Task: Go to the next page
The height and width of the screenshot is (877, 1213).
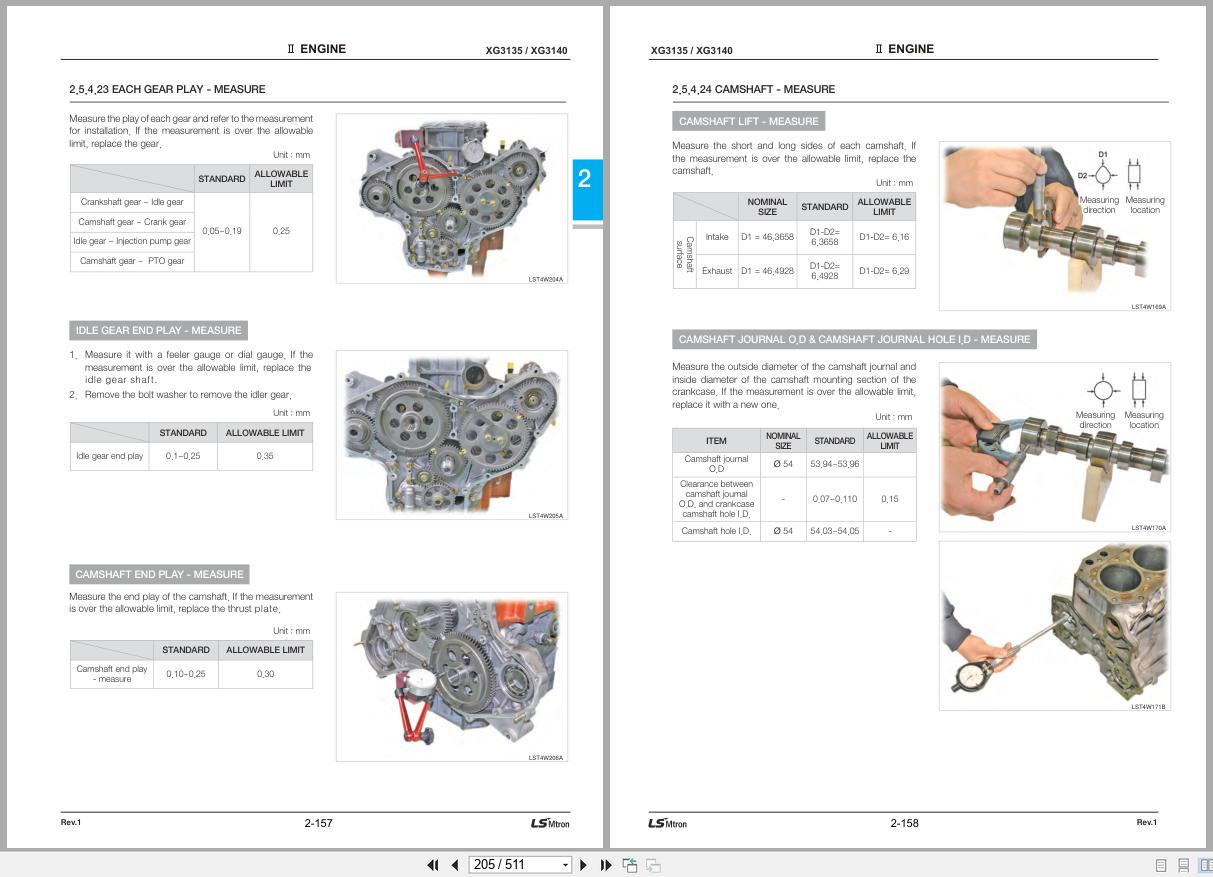Action: (x=584, y=865)
